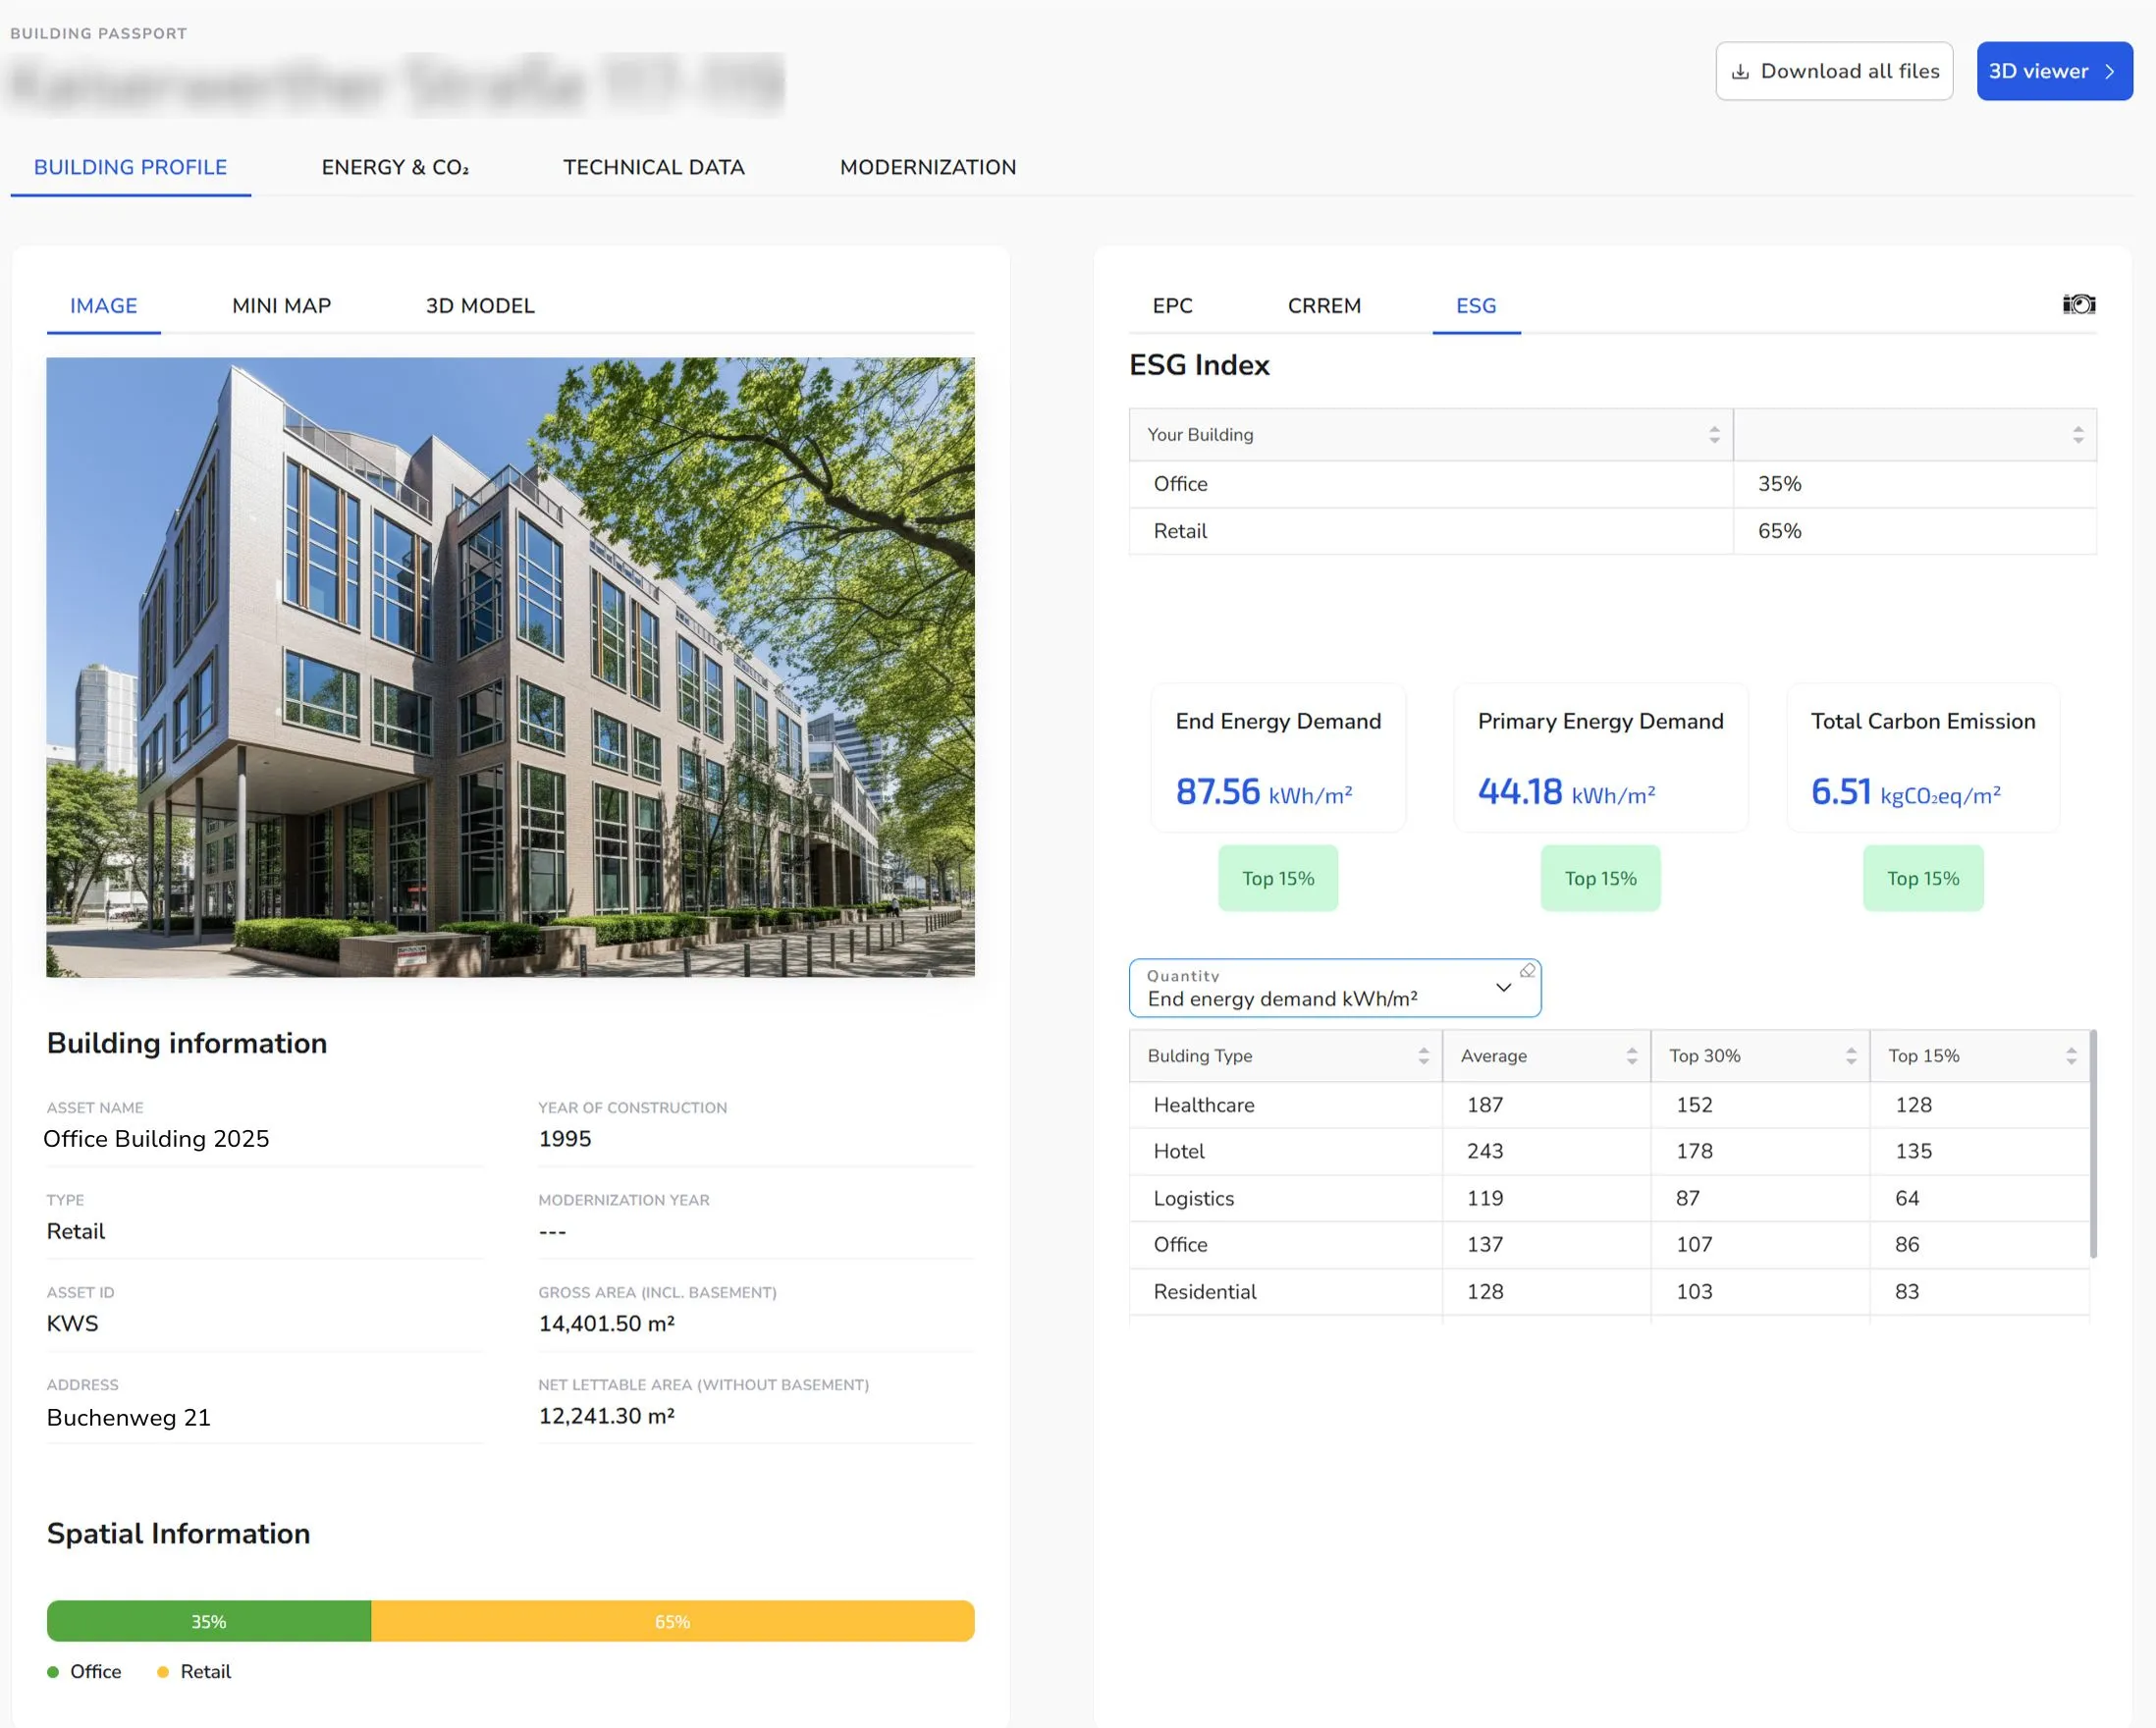Sort table by Top 15% column
The width and height of the screenshot is (2156, 1728).
pyautogui.click(x=2070, y=1056)
